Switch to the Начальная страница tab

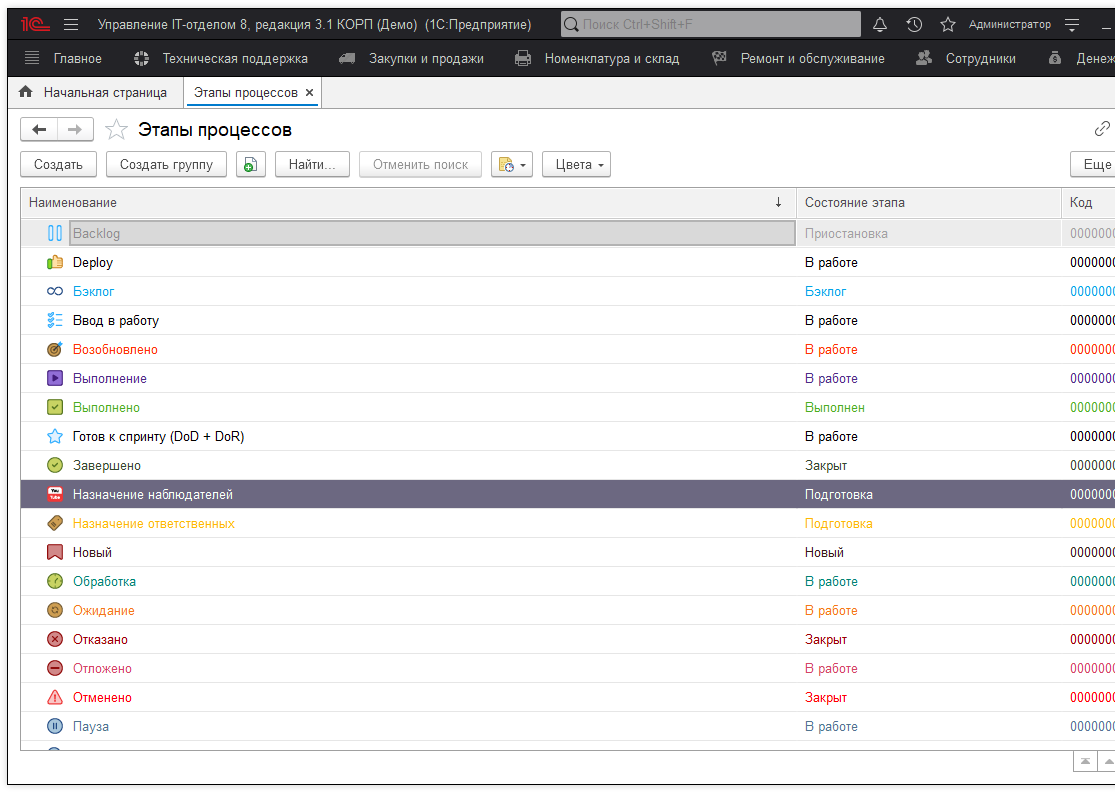click(x=104, y=93)
